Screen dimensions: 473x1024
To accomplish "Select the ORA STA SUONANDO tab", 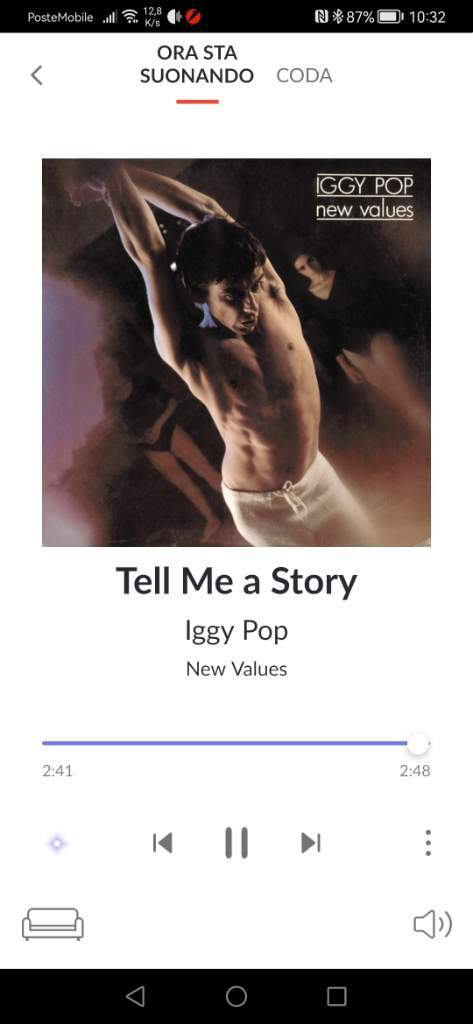I will click(197, 64).
